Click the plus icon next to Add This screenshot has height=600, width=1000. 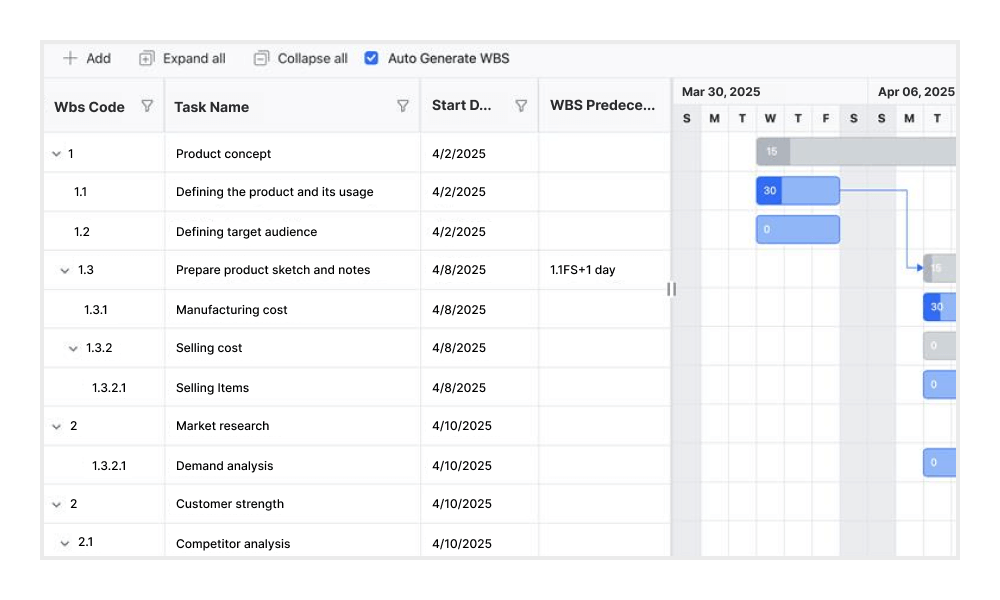click(x=68, y=58)
